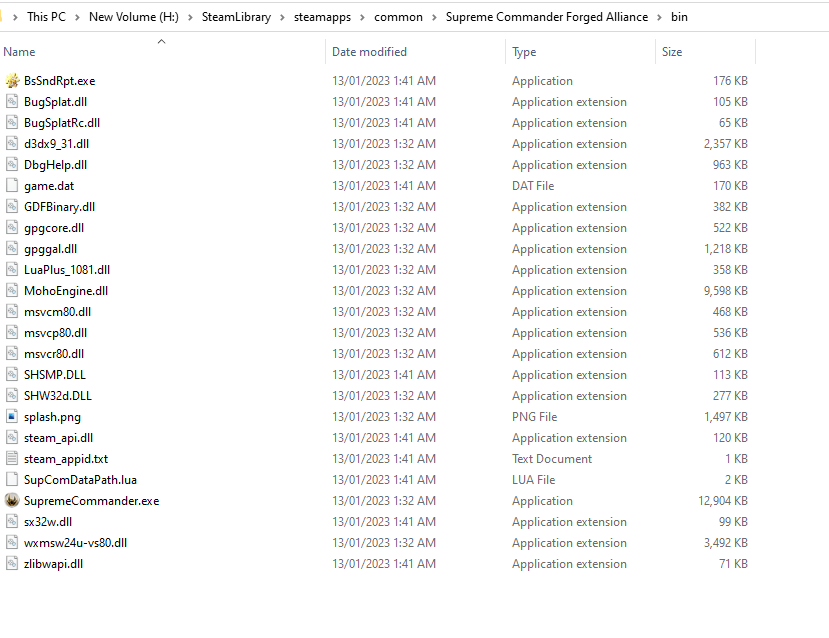Open SteamLibrary breadcrumb folder

[236, 17]
